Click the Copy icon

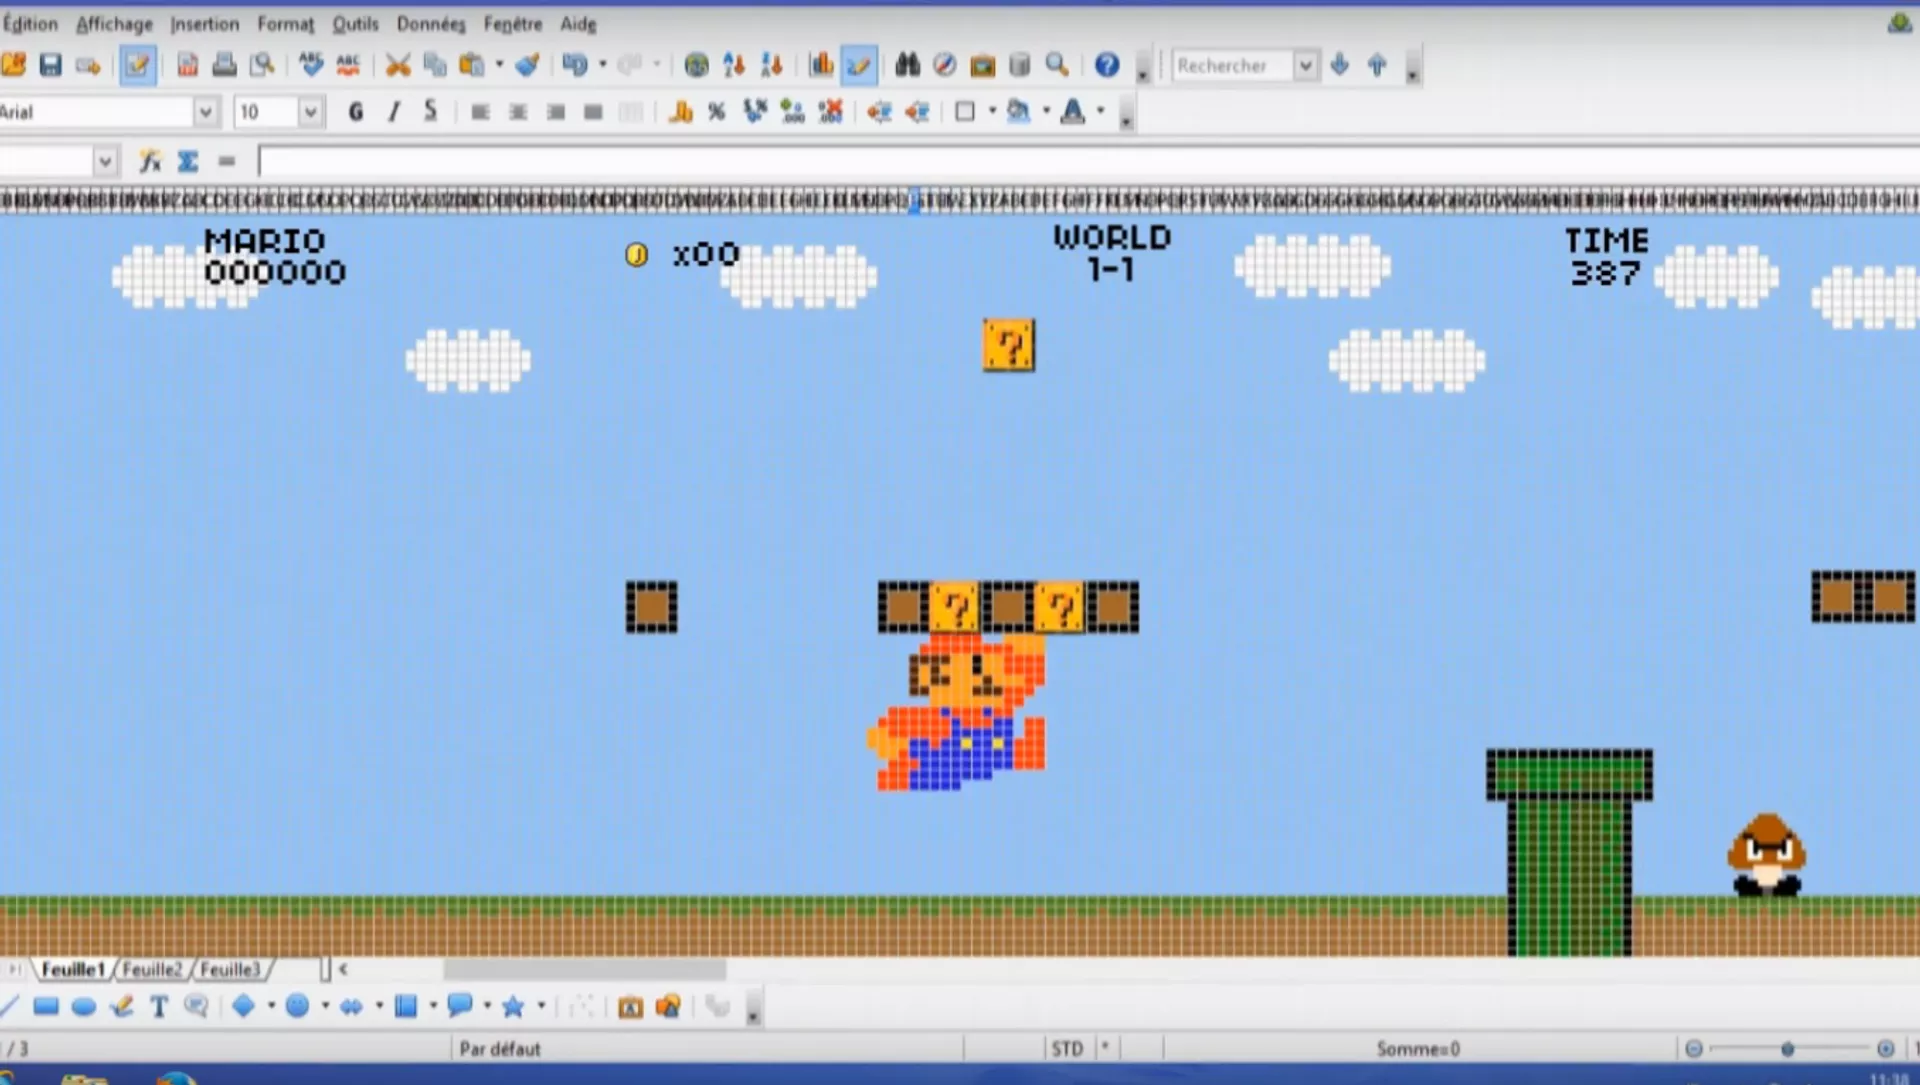(x=435, y=66)
